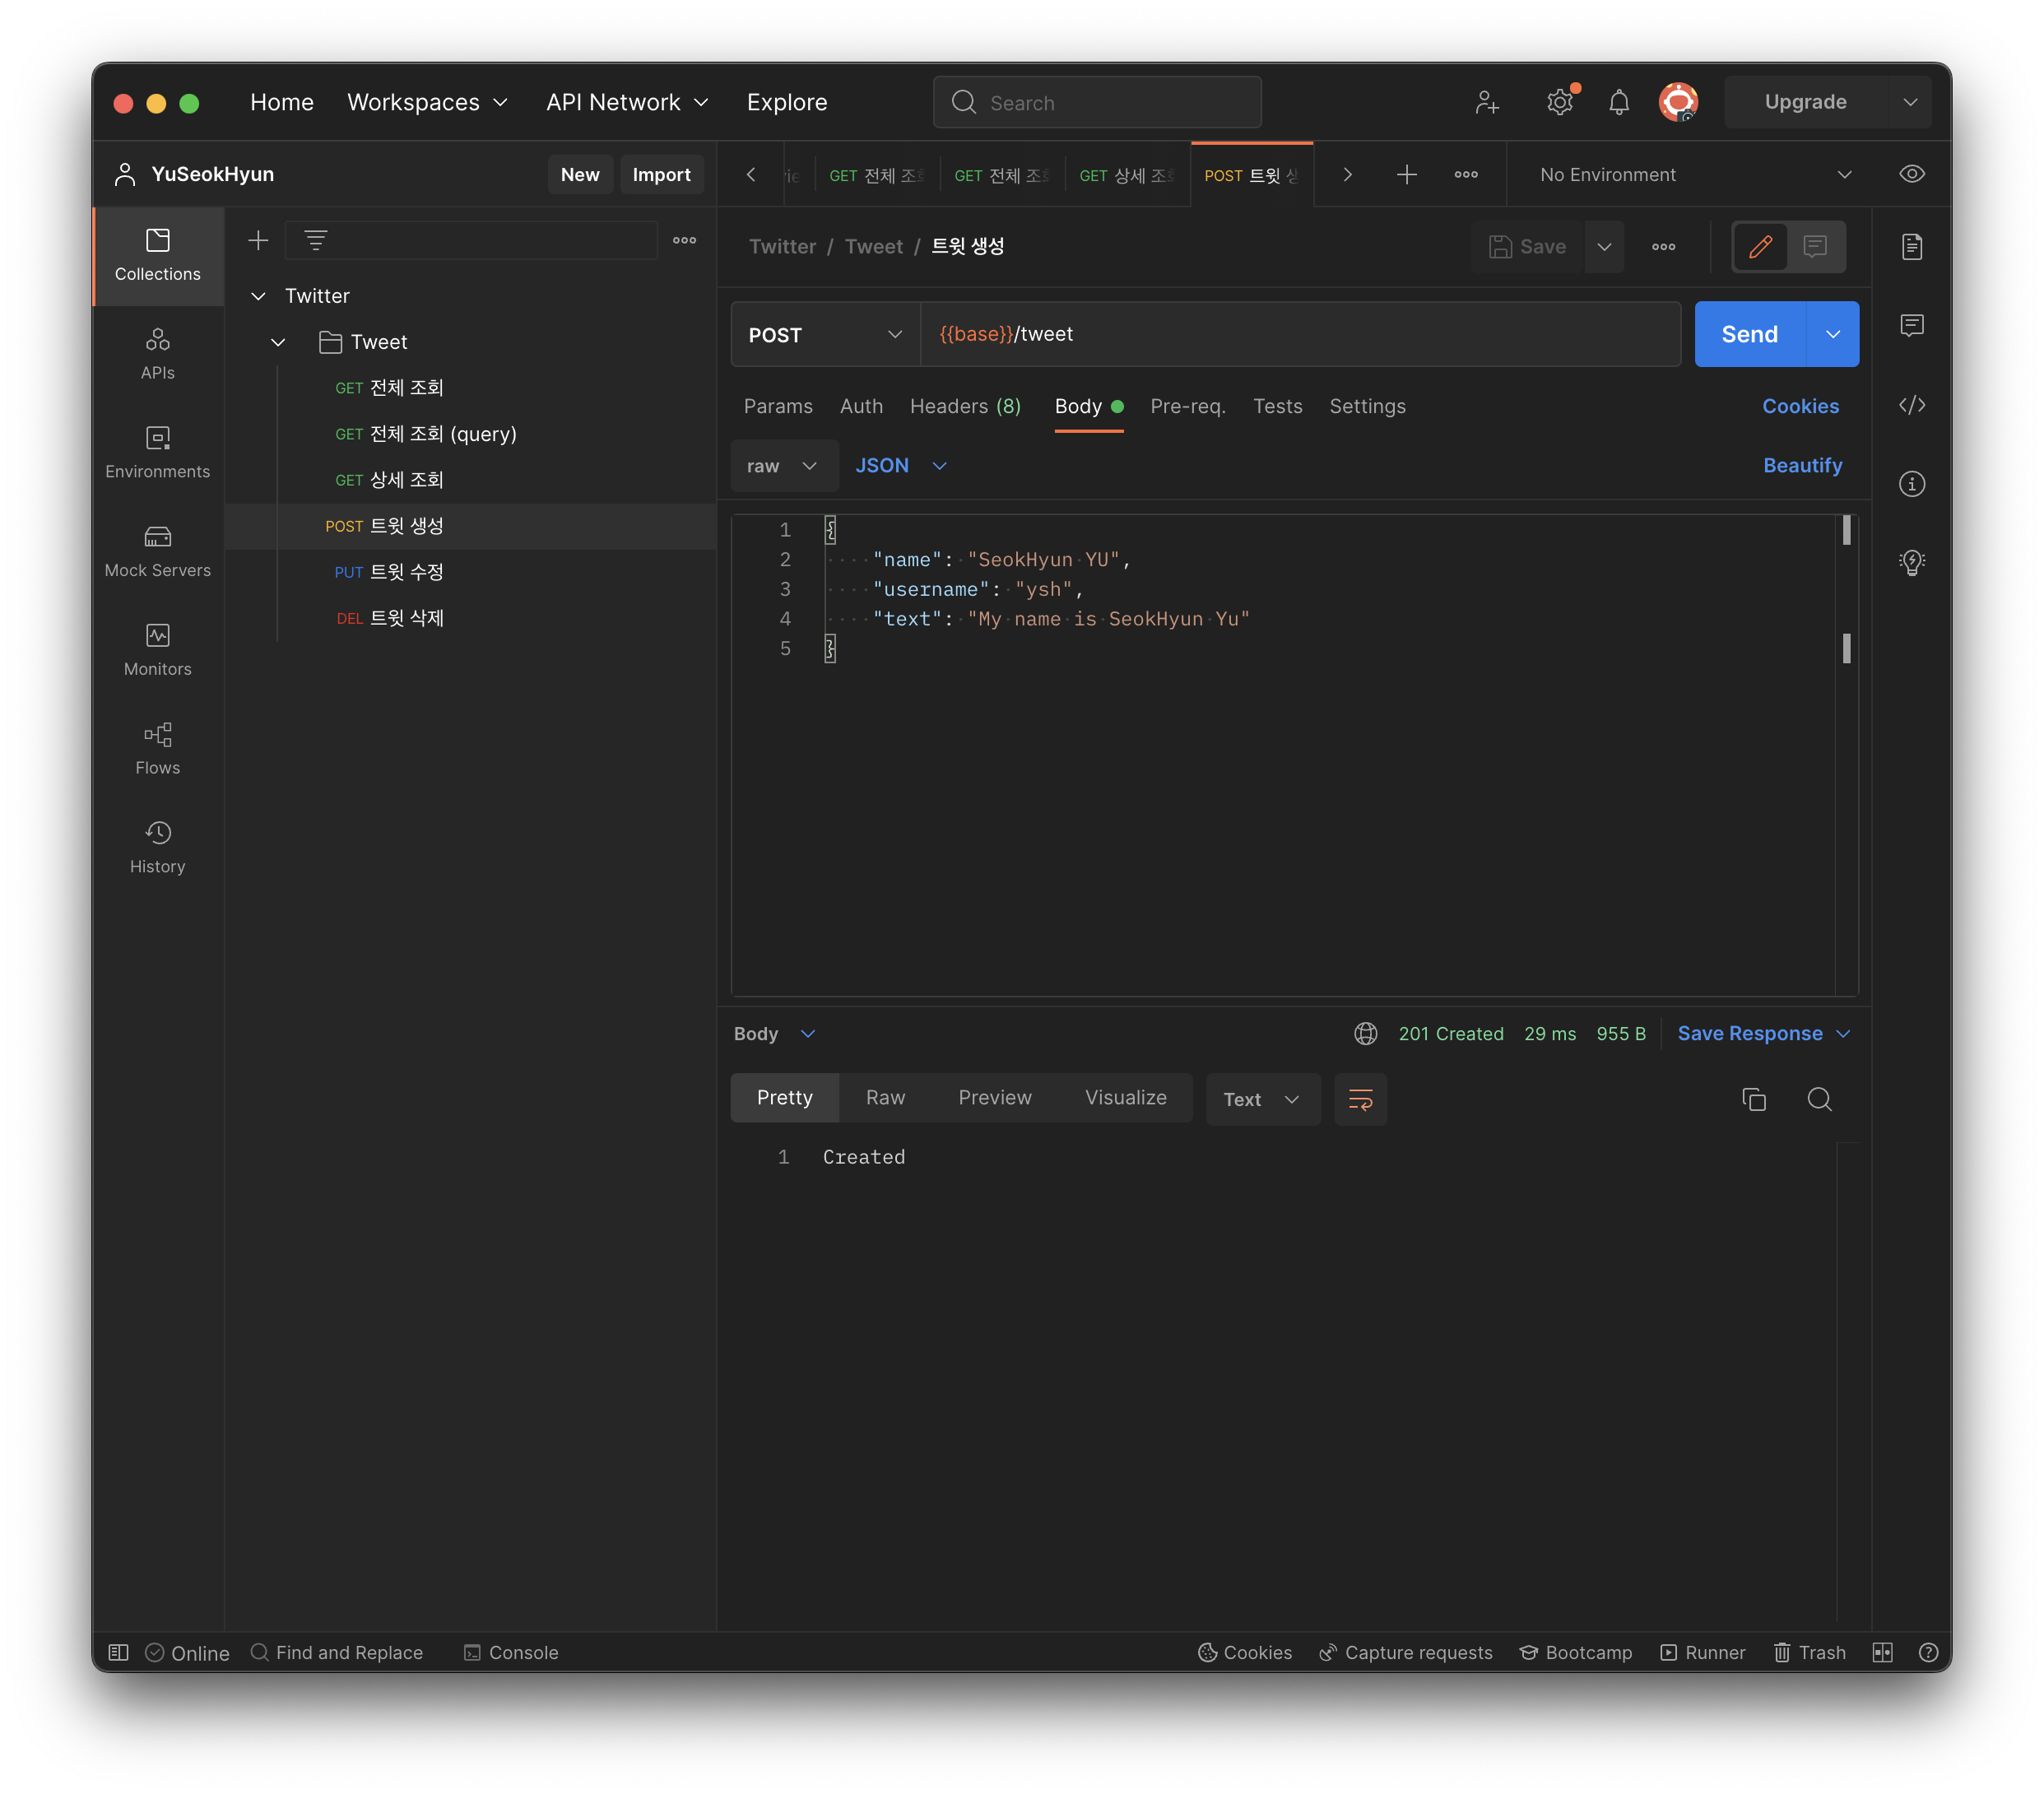This screenshot has height=1794, width=2044.
Task: Create new collection with plus icon
Action: [x=258, y=240]
